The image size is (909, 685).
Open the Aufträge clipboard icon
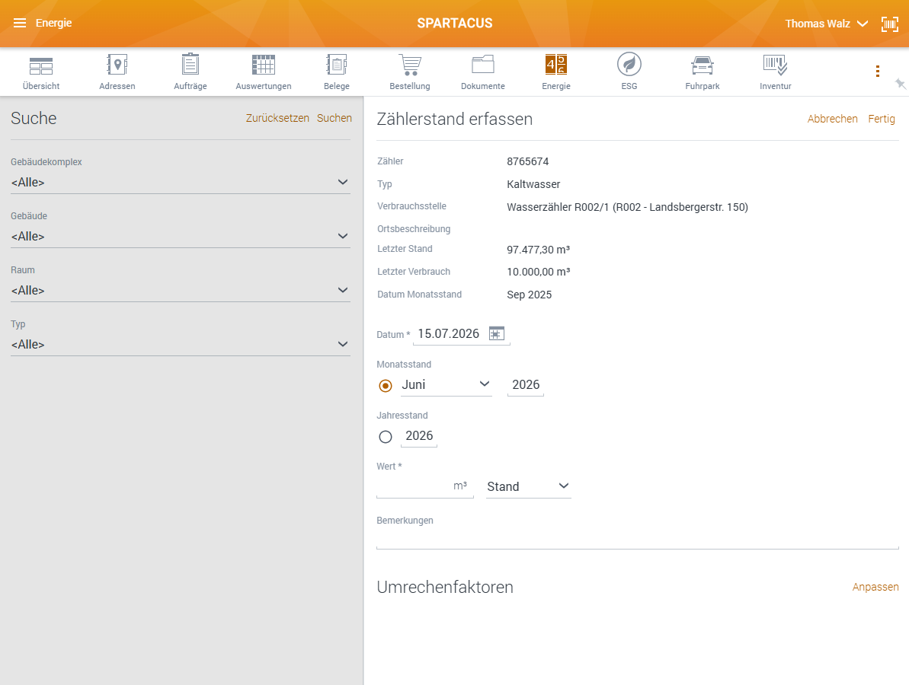pos(190,64)
